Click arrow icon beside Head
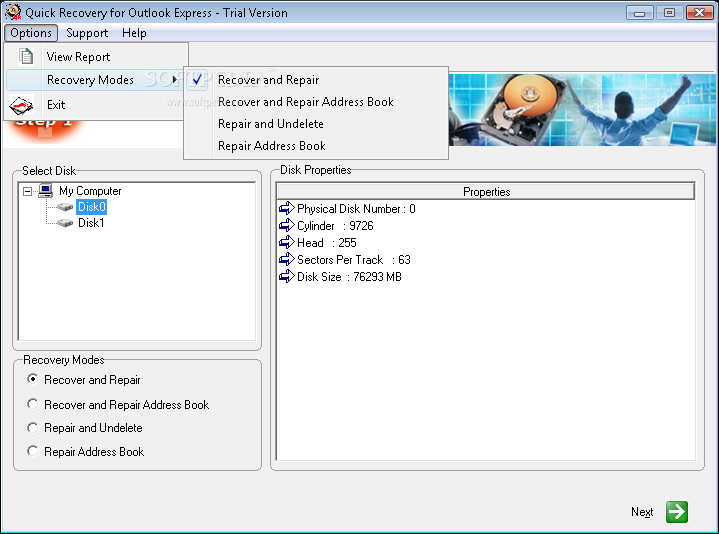 (x=287, y=242)
